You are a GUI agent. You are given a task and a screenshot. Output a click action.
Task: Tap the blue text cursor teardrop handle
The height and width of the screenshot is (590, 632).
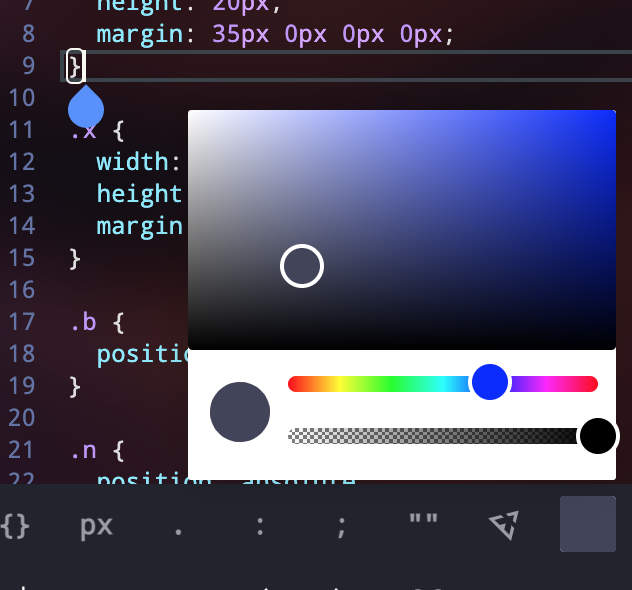[86, 107]
